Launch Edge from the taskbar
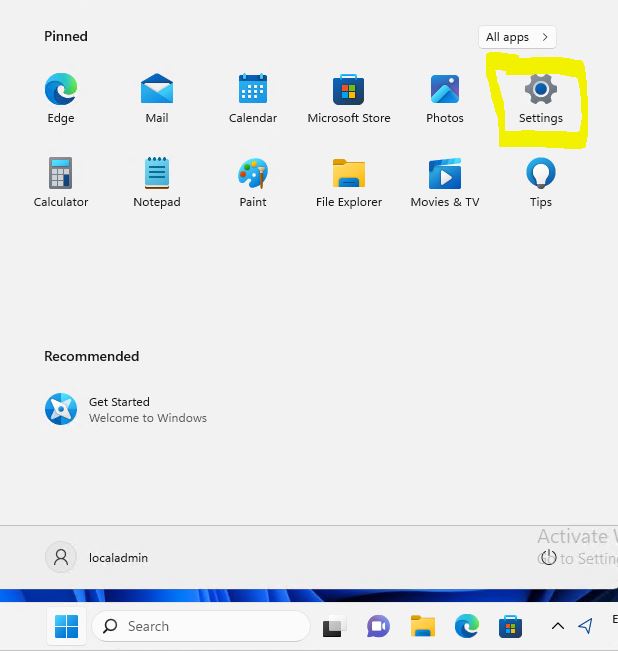Viewport: 618px width, 653px height. tap(467, 626)
